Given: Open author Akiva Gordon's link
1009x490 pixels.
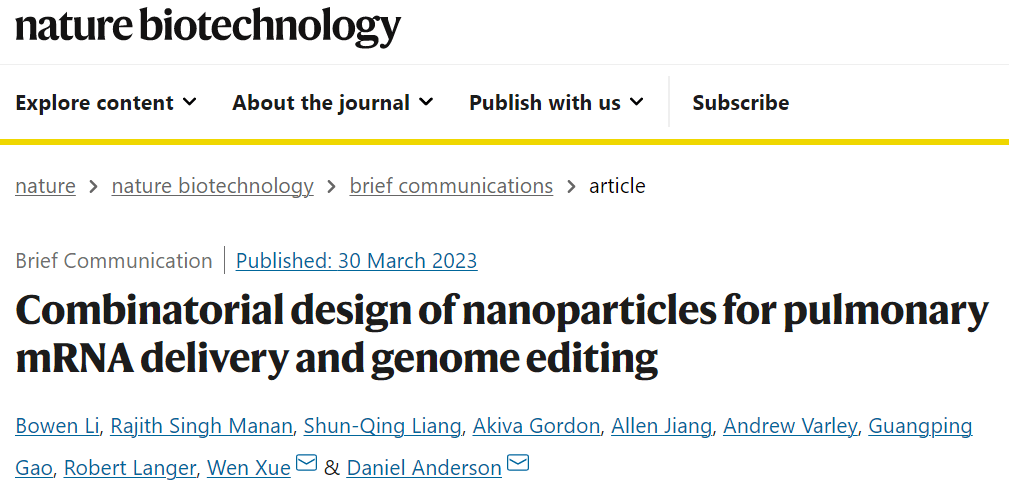Looking at the screenshot, I should (536, 427).
